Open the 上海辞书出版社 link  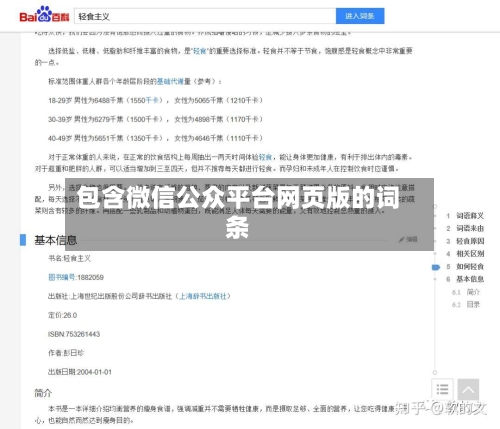click(x=203, y=296)
